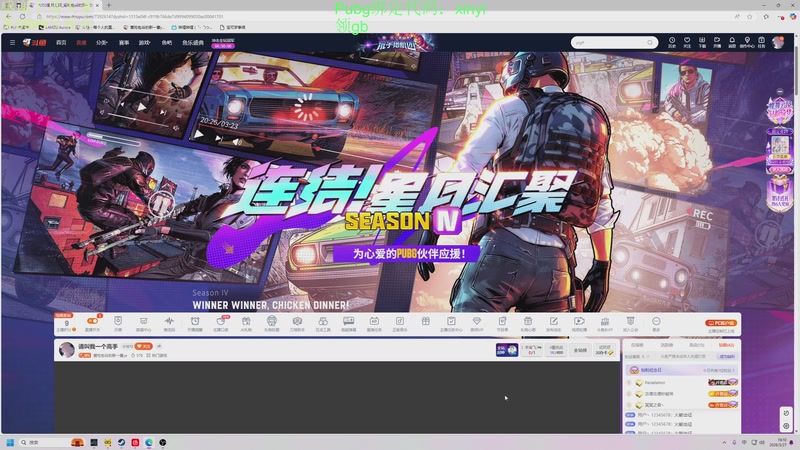
Task: Switch to the red highlighted chat panel tab
Action: pos(726,345)
